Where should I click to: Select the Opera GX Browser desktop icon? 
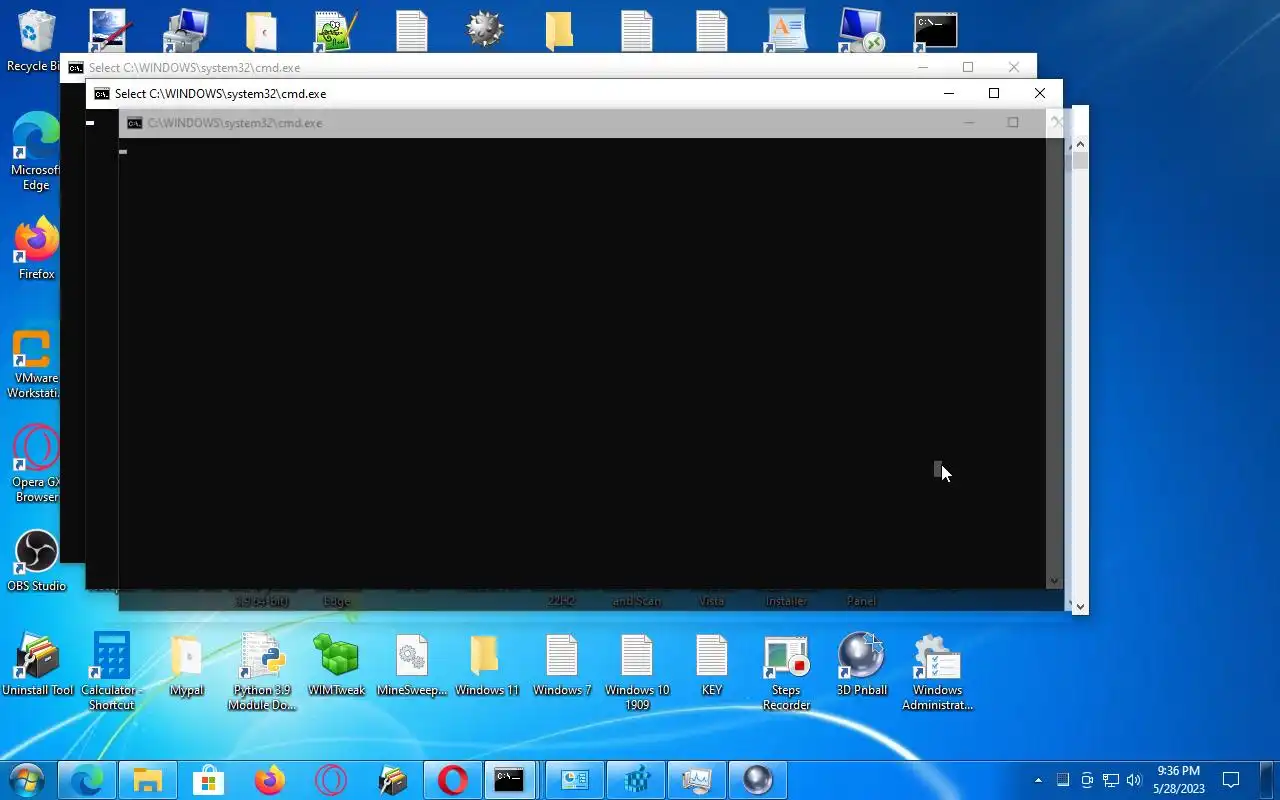pyautogui.click(x=36, y=464)
